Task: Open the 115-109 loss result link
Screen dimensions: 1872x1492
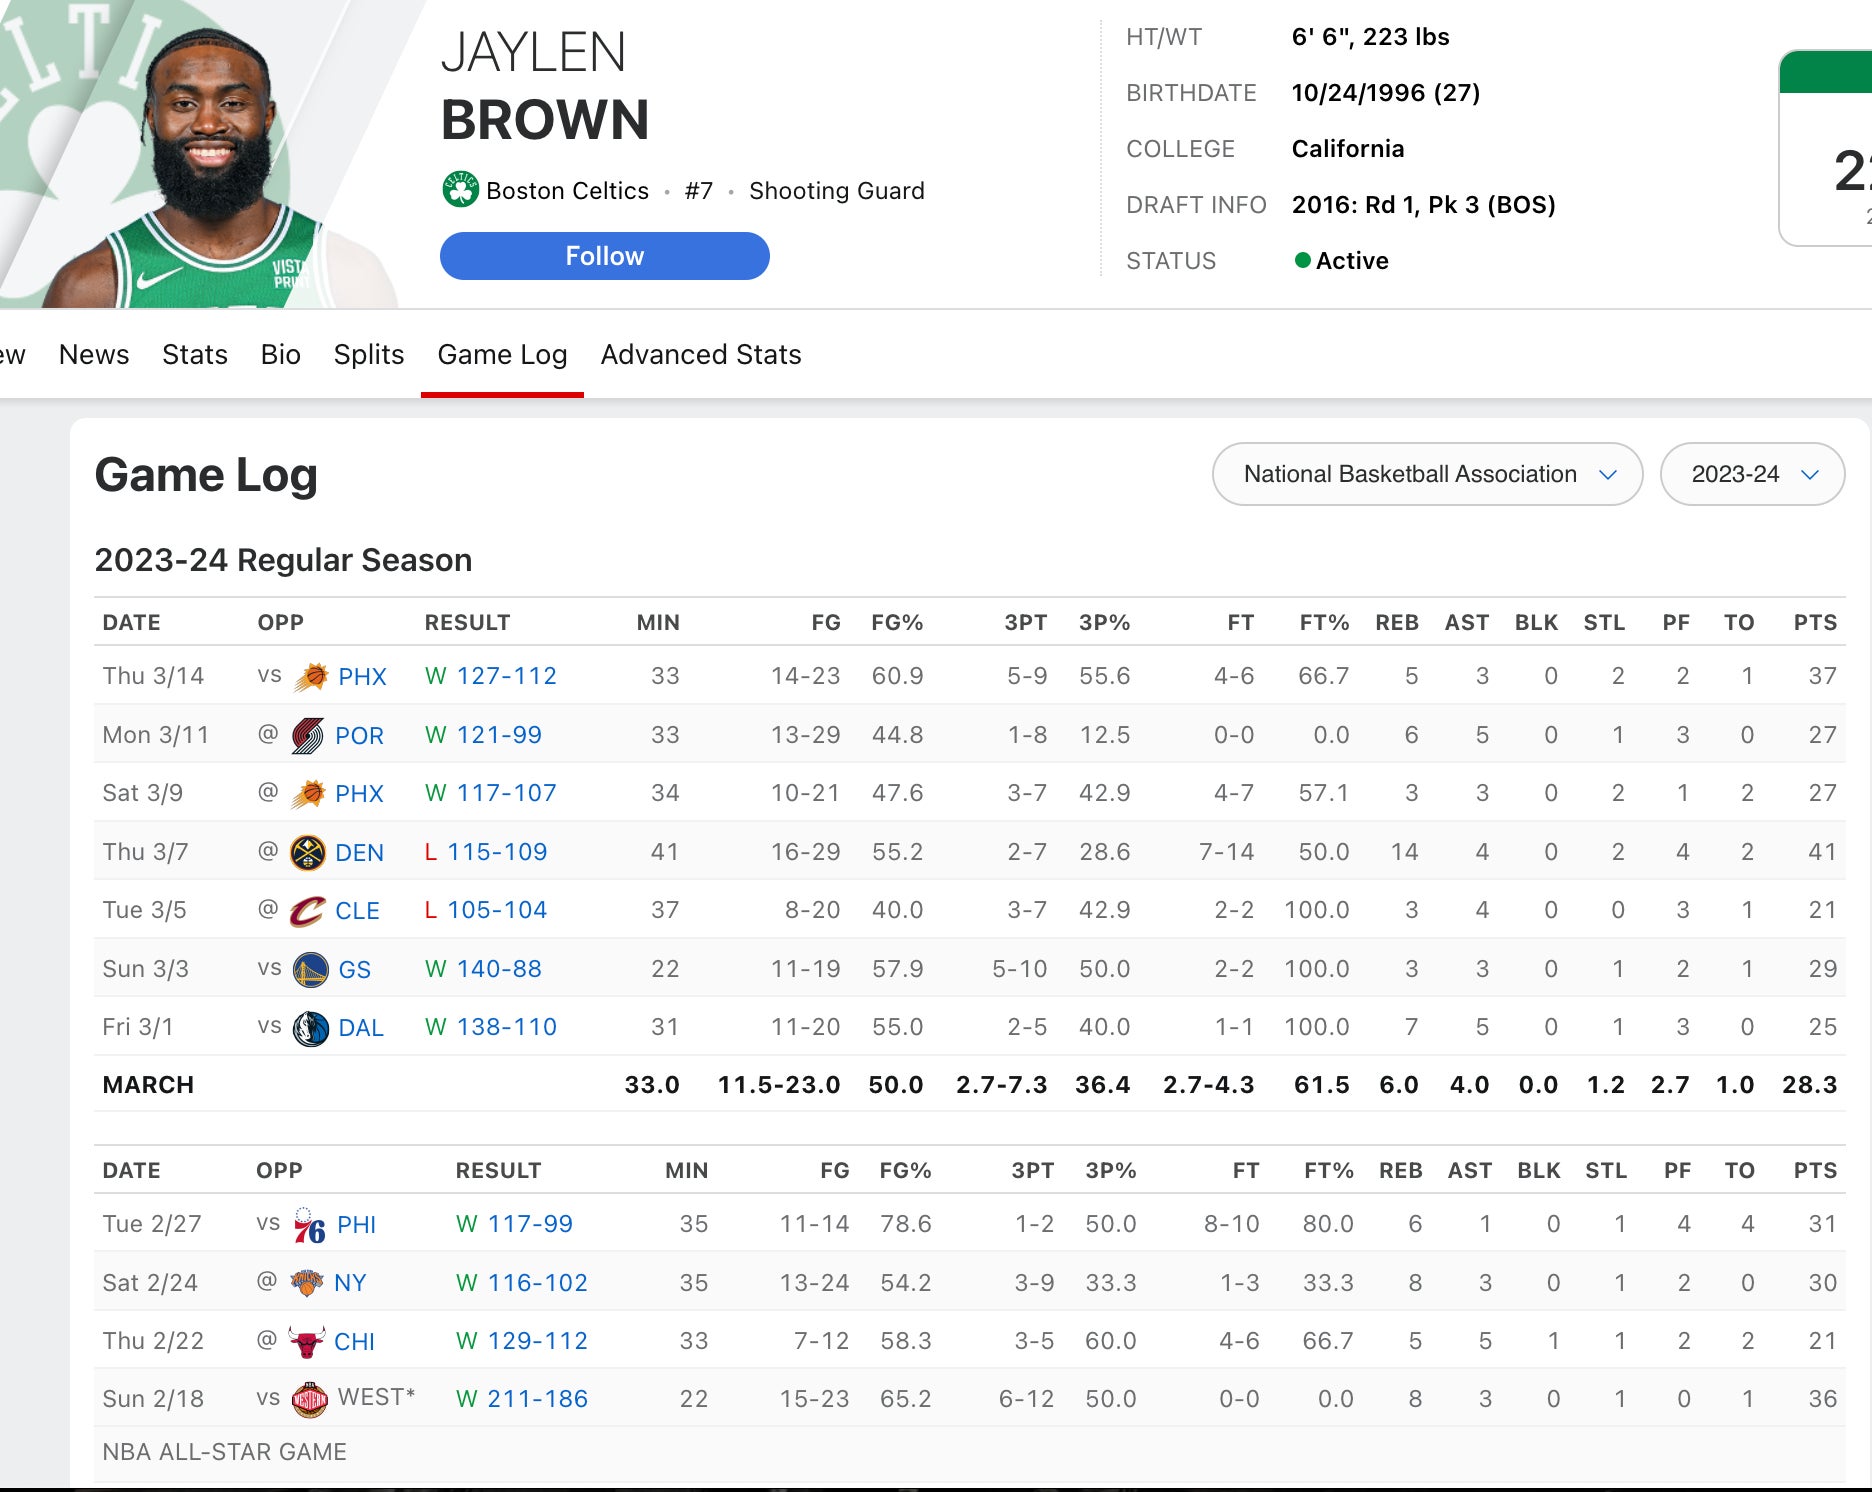Action: pos(497,852)
